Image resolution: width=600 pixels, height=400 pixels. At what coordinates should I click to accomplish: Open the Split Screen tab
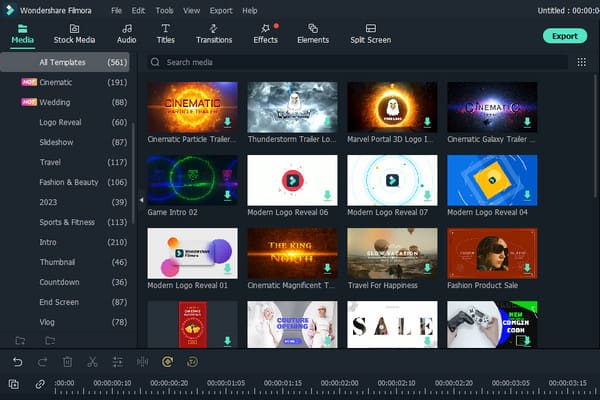(x=371, y=34)
